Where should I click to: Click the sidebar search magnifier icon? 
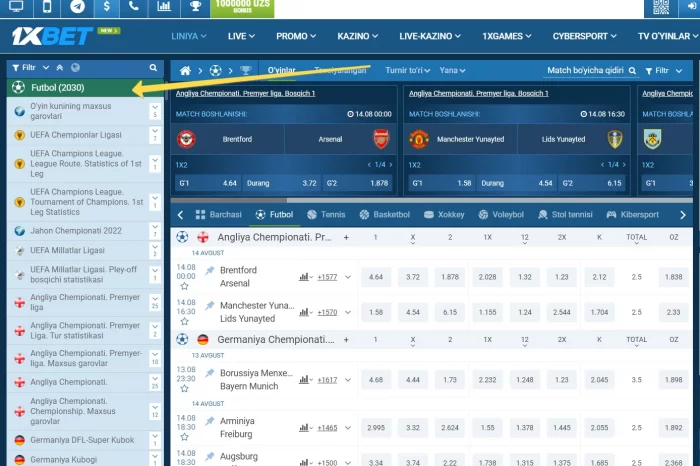[153, 68]
